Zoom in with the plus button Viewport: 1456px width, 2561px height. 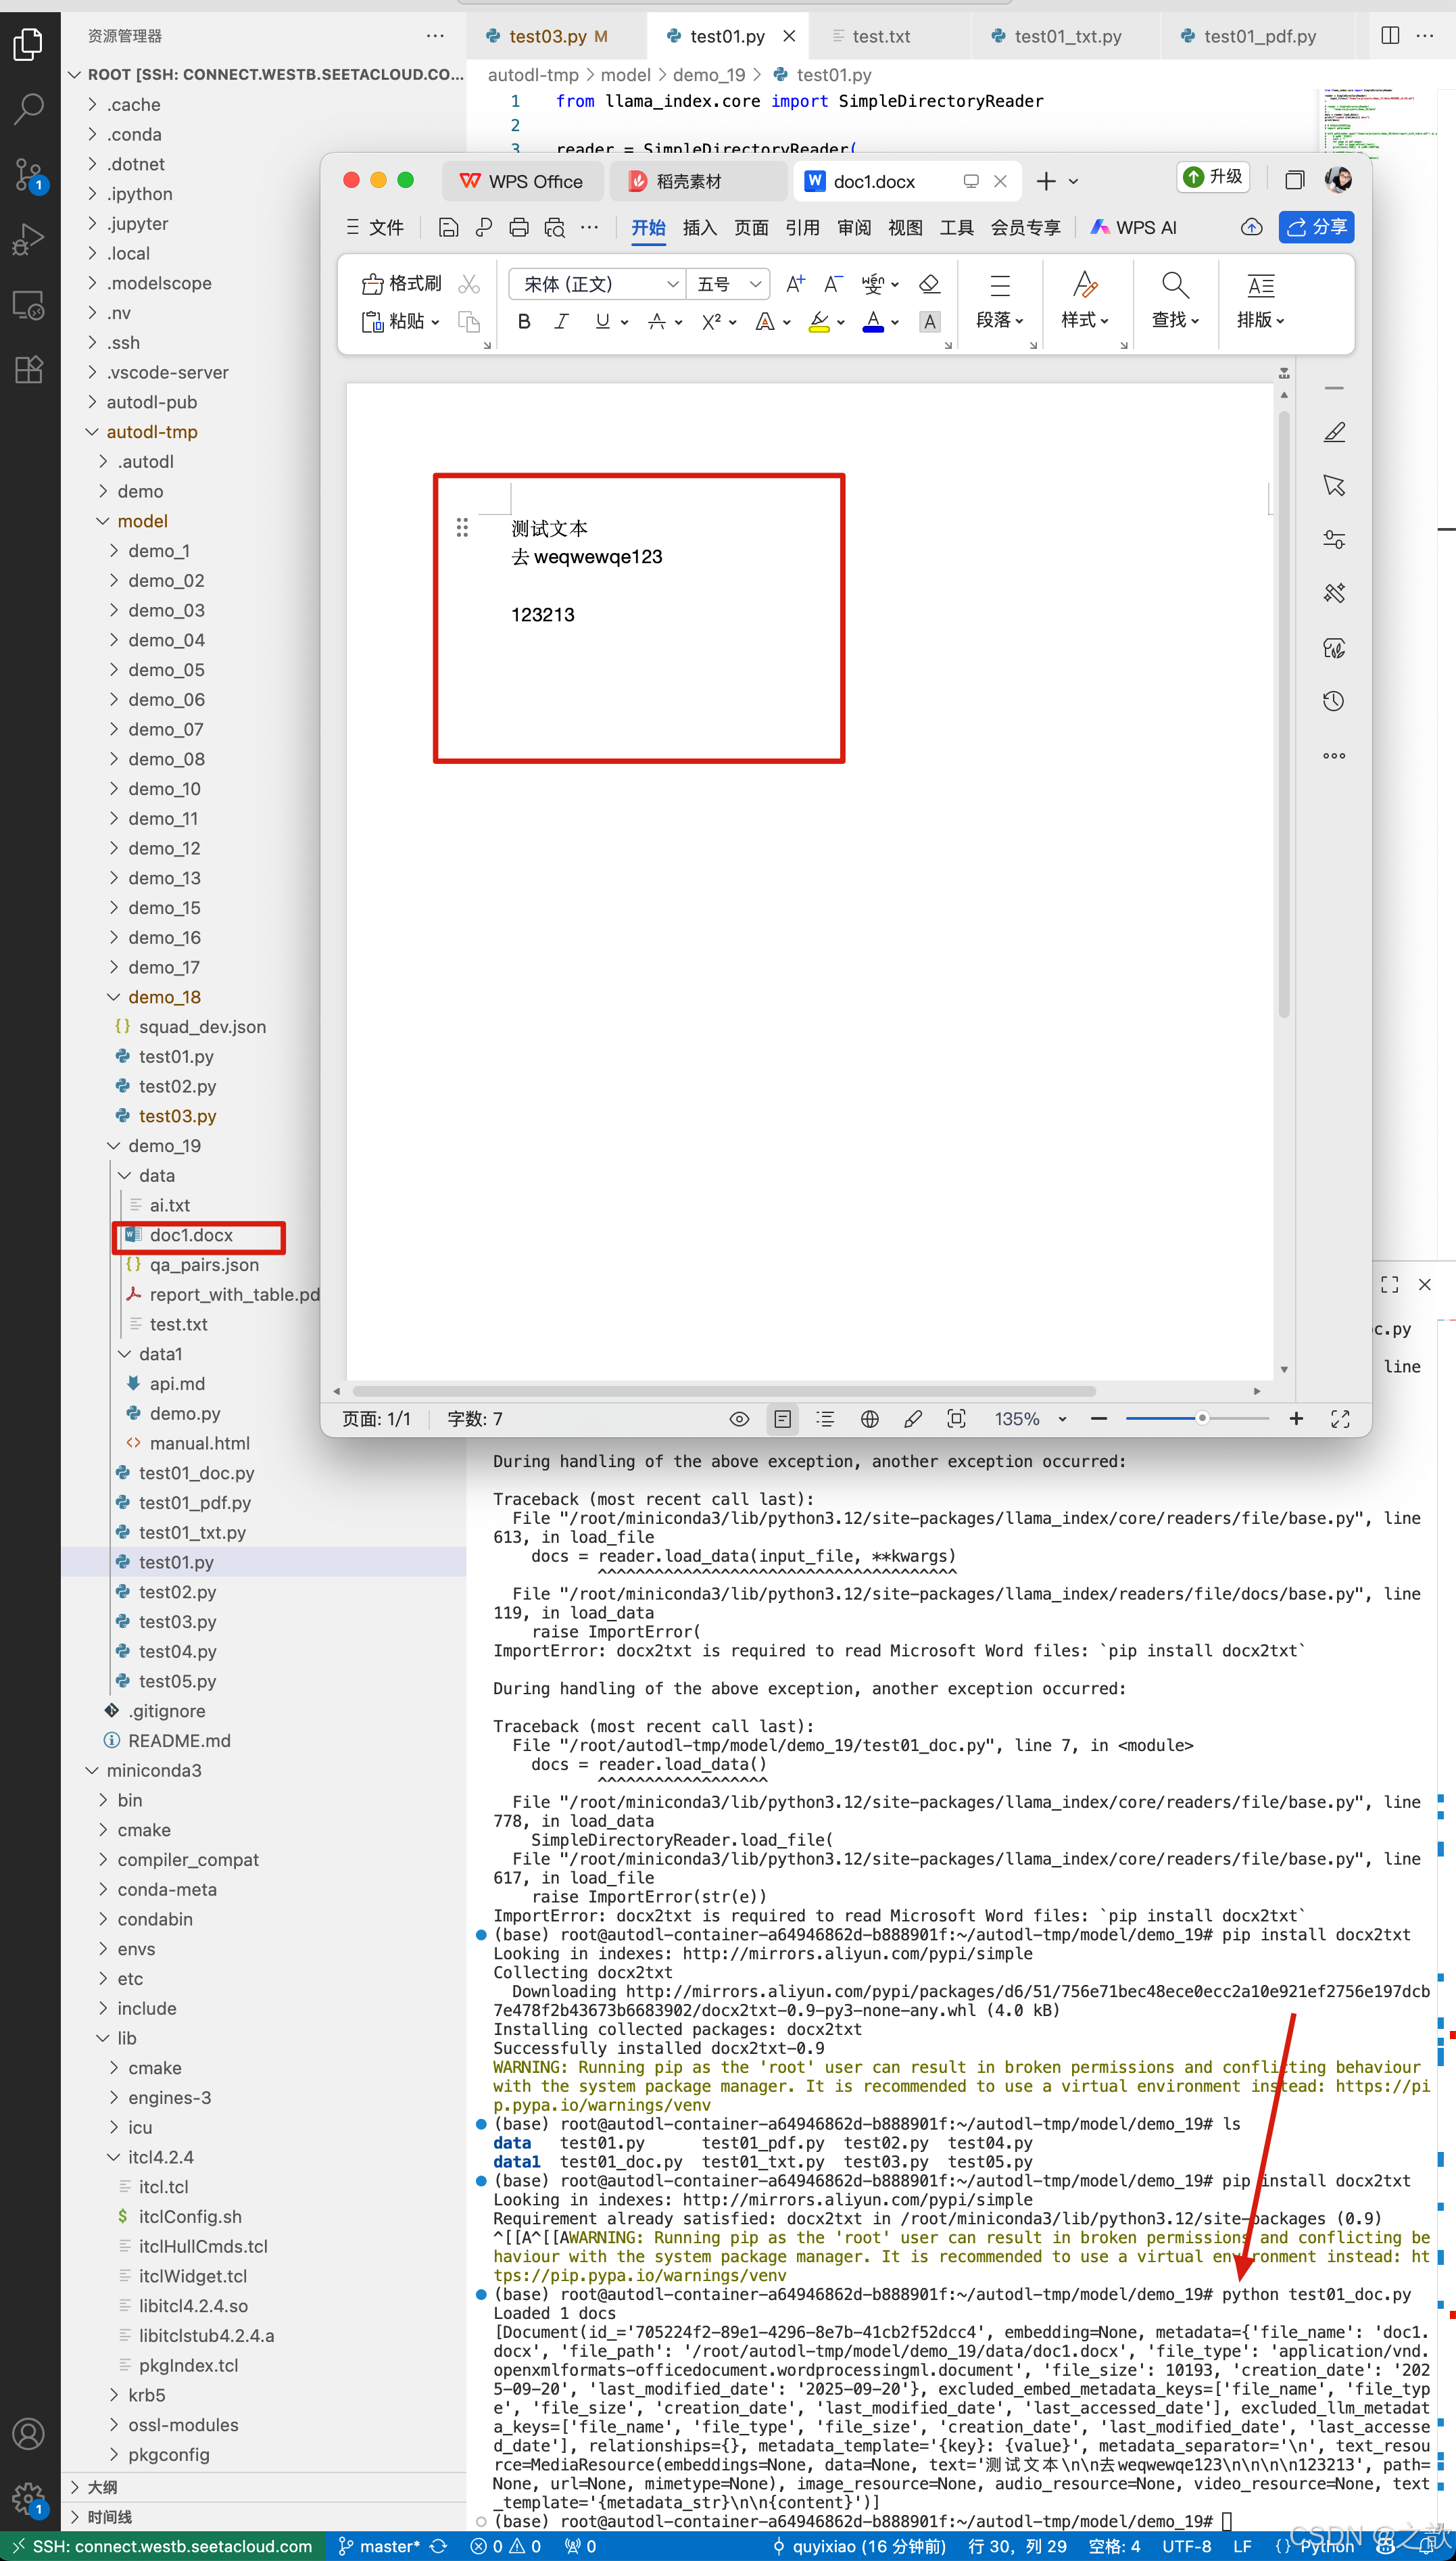coord(1296,1419)
